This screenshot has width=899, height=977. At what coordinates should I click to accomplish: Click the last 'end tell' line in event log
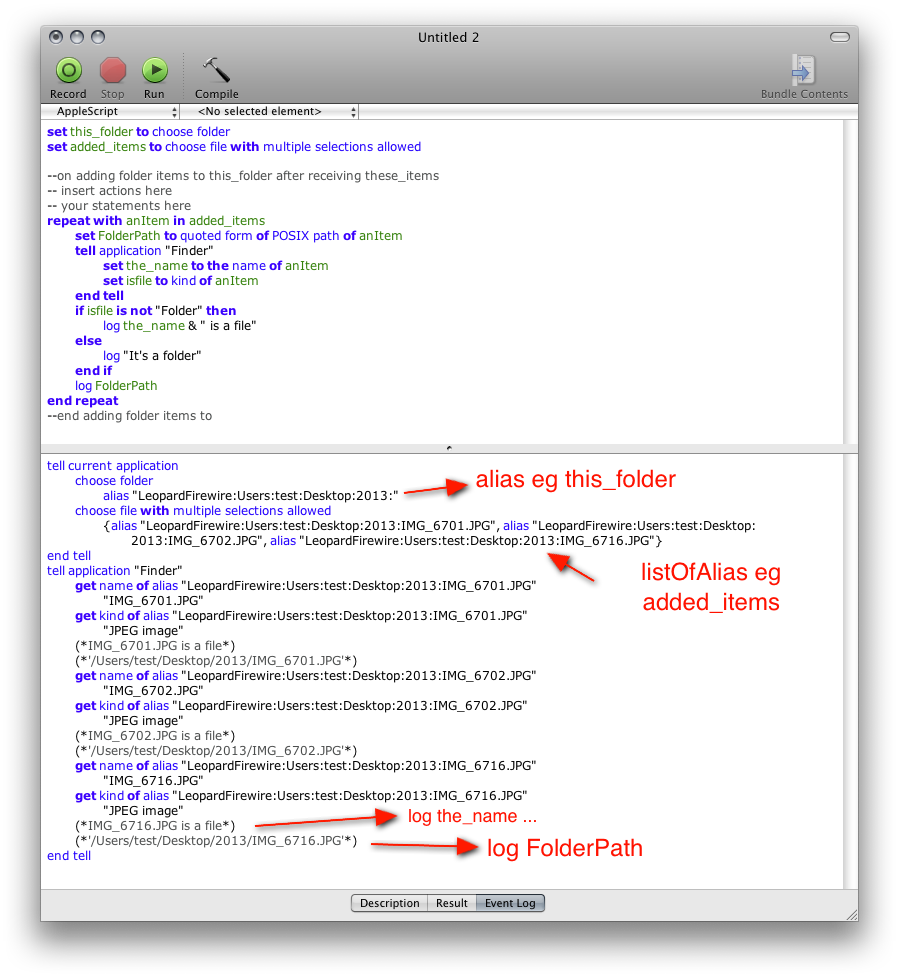pos(69,855)
